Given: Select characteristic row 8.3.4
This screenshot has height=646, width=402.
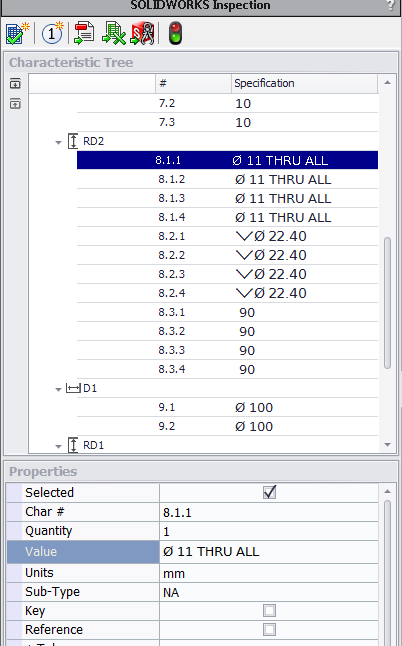Looking at the screenshot, I should coord(227,369).
